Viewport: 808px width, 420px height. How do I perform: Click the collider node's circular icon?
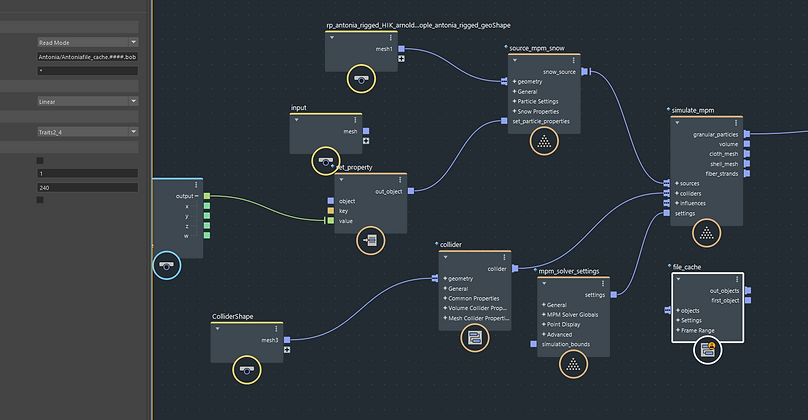pyautogui.click(x=475, y=338)
